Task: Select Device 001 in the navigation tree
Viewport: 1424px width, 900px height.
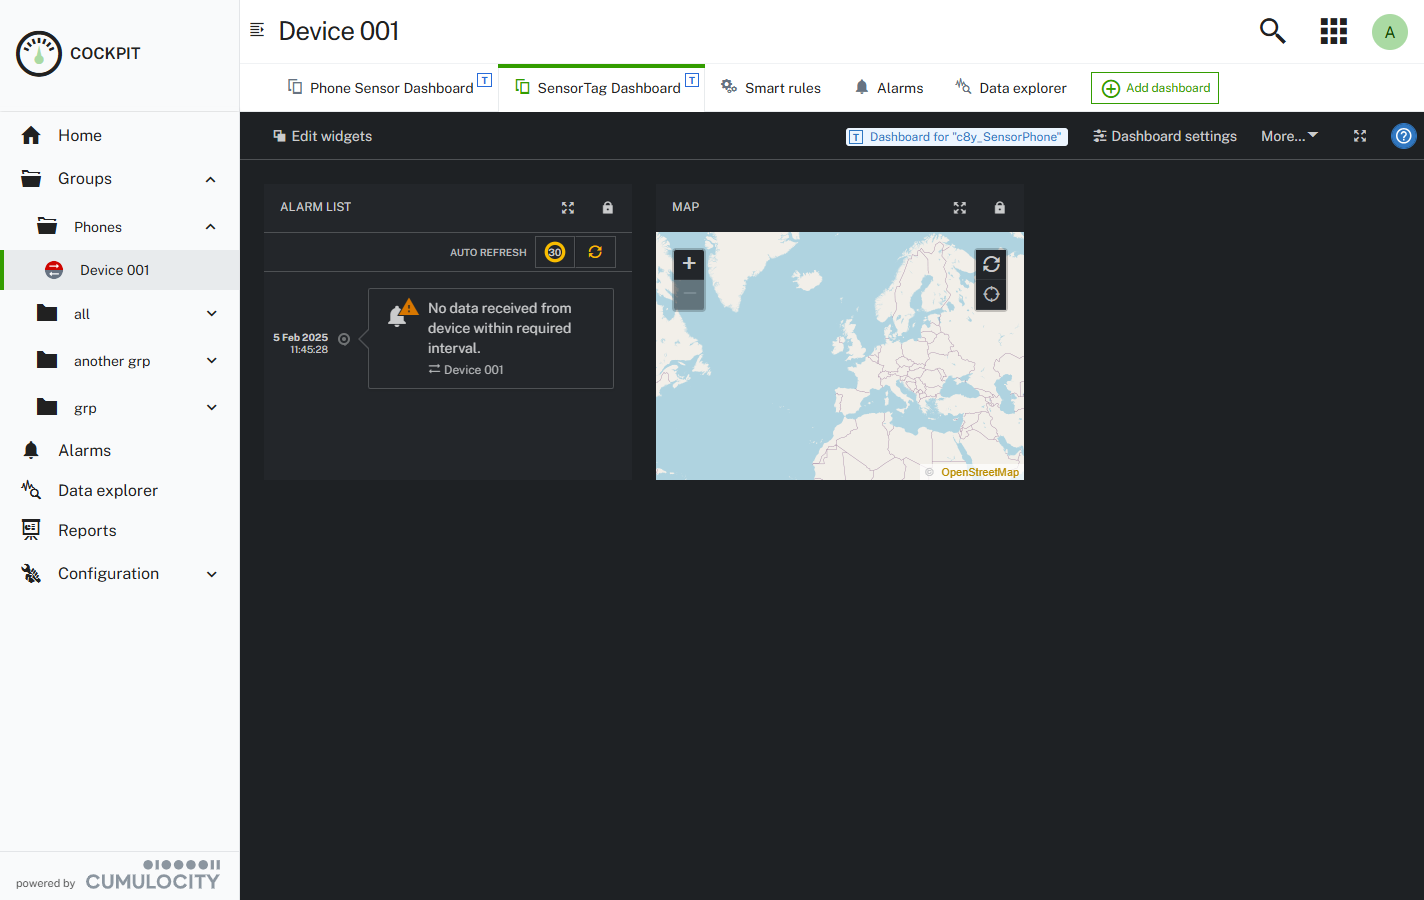Action: (x=113, y=269)
